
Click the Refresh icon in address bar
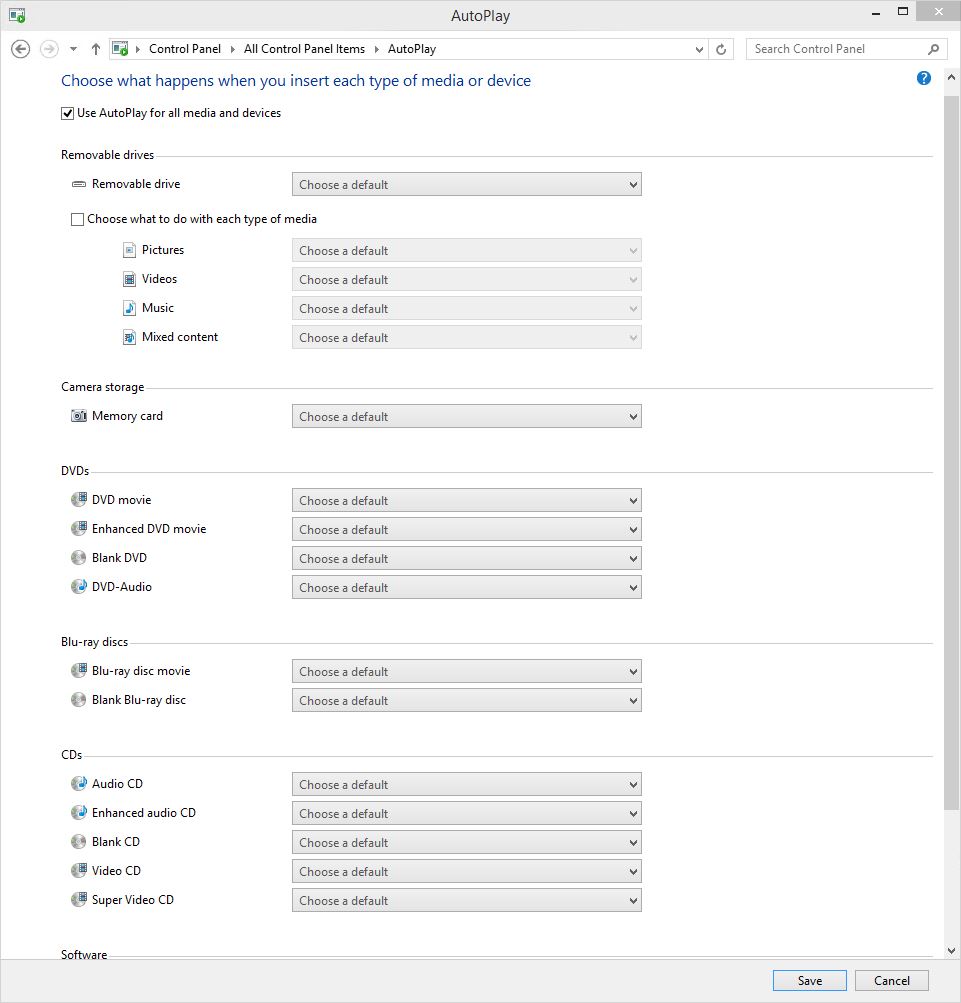(722, 49)
